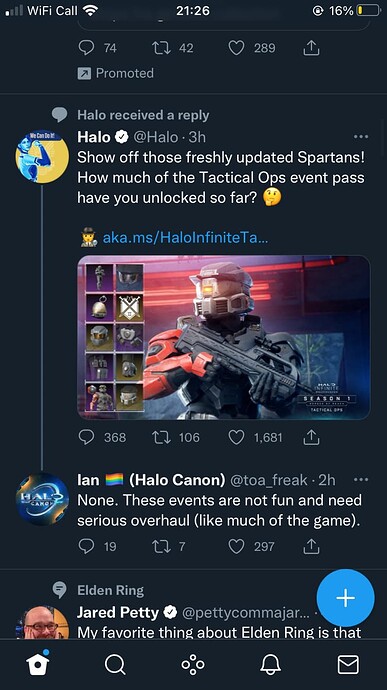The image size is (387, 690).
Task: Open reply to Ian's comment
Action: click(86, 546)
